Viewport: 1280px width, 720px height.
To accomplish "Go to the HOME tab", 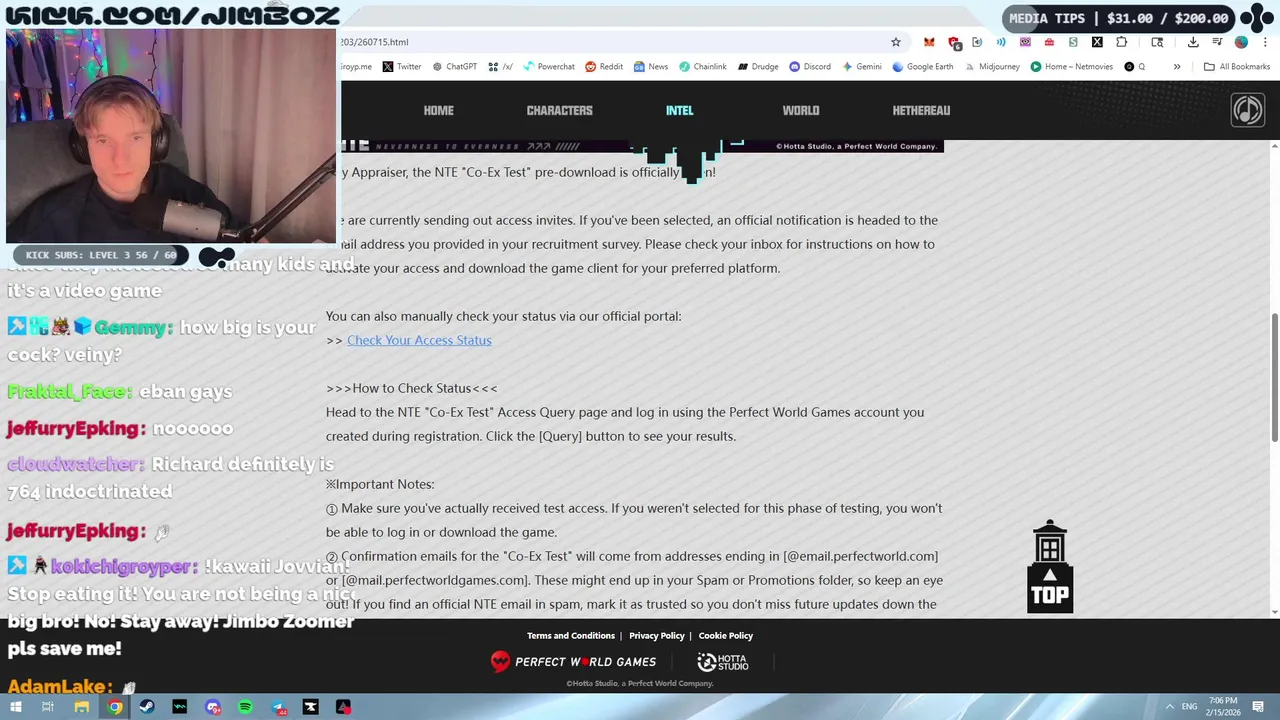I will [x=438, y=111].
